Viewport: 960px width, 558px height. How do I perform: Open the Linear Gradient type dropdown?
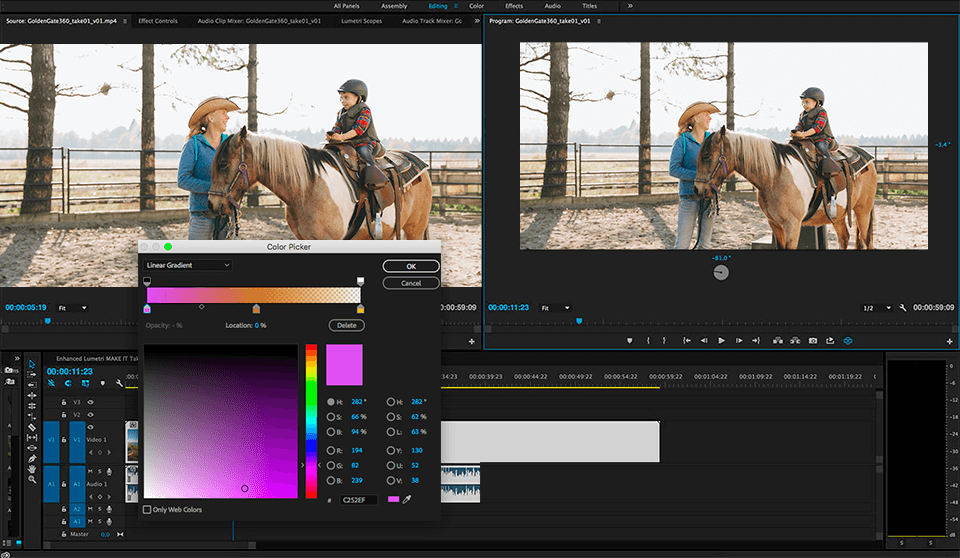187,265
